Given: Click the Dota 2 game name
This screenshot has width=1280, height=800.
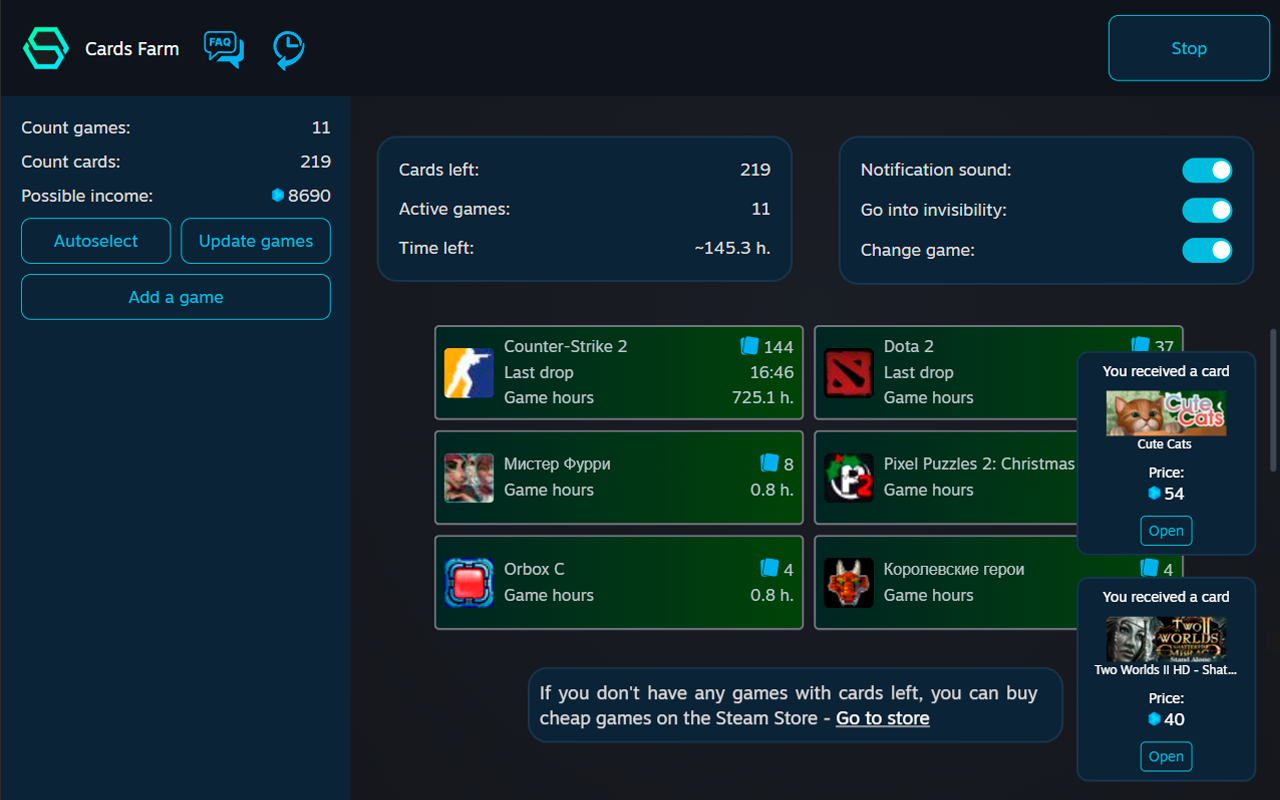Looking at the screenshot, I should (909, 347).
